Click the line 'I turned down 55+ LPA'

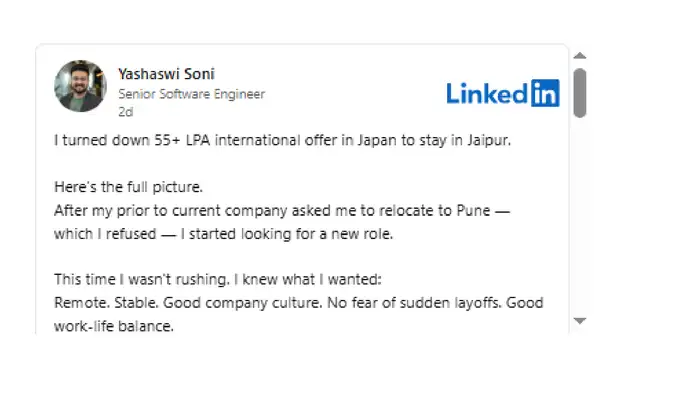tap(282, 141)
